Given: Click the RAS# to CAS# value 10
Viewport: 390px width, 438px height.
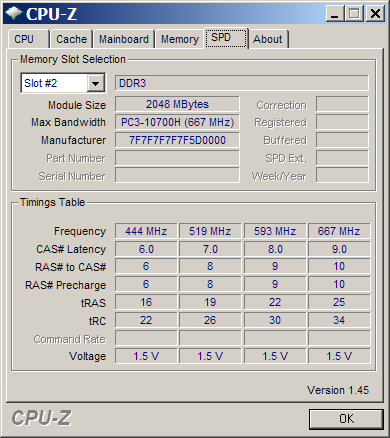Looking at the screenshot, I should click(x=339, y=266).
